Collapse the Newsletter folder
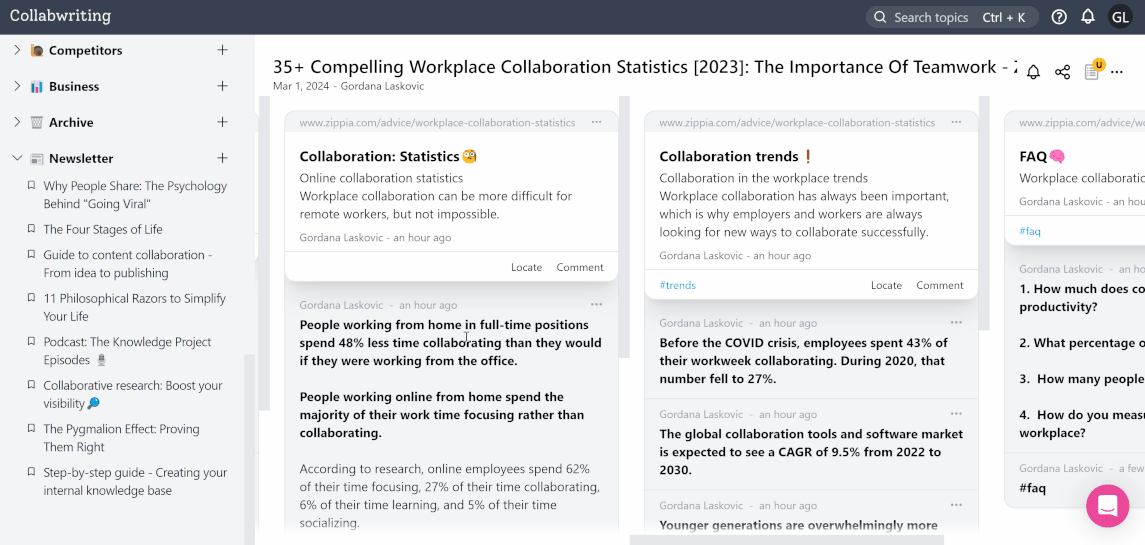 pyautogui.click(x=17, y=158)
